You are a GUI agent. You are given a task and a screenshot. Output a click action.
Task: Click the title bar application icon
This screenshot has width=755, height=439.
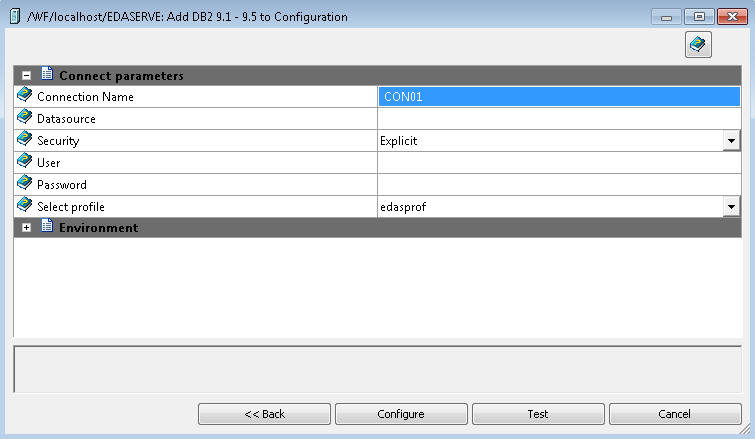coord(15,16)
